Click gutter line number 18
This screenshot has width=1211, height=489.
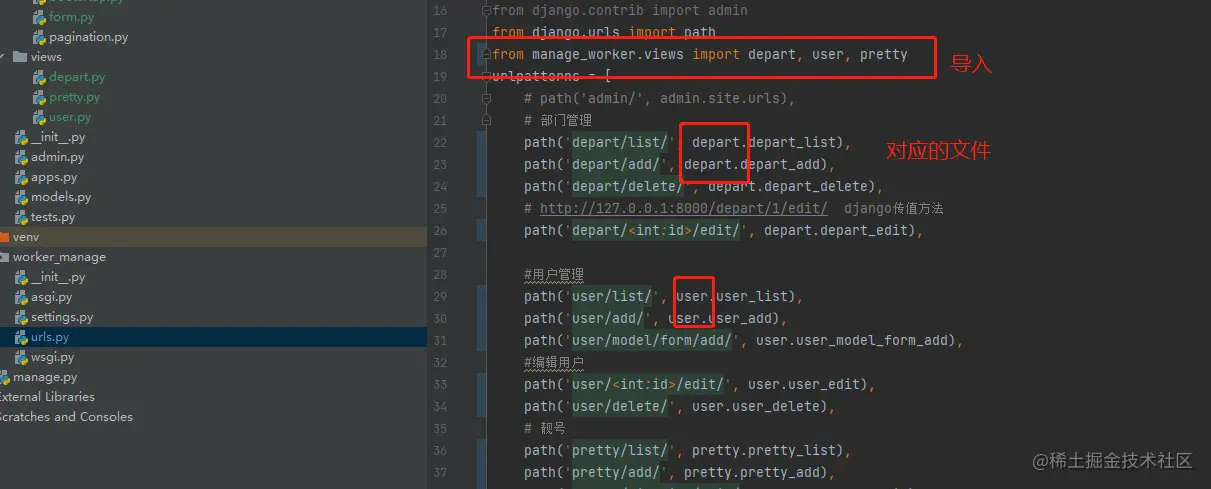(440, 54)
